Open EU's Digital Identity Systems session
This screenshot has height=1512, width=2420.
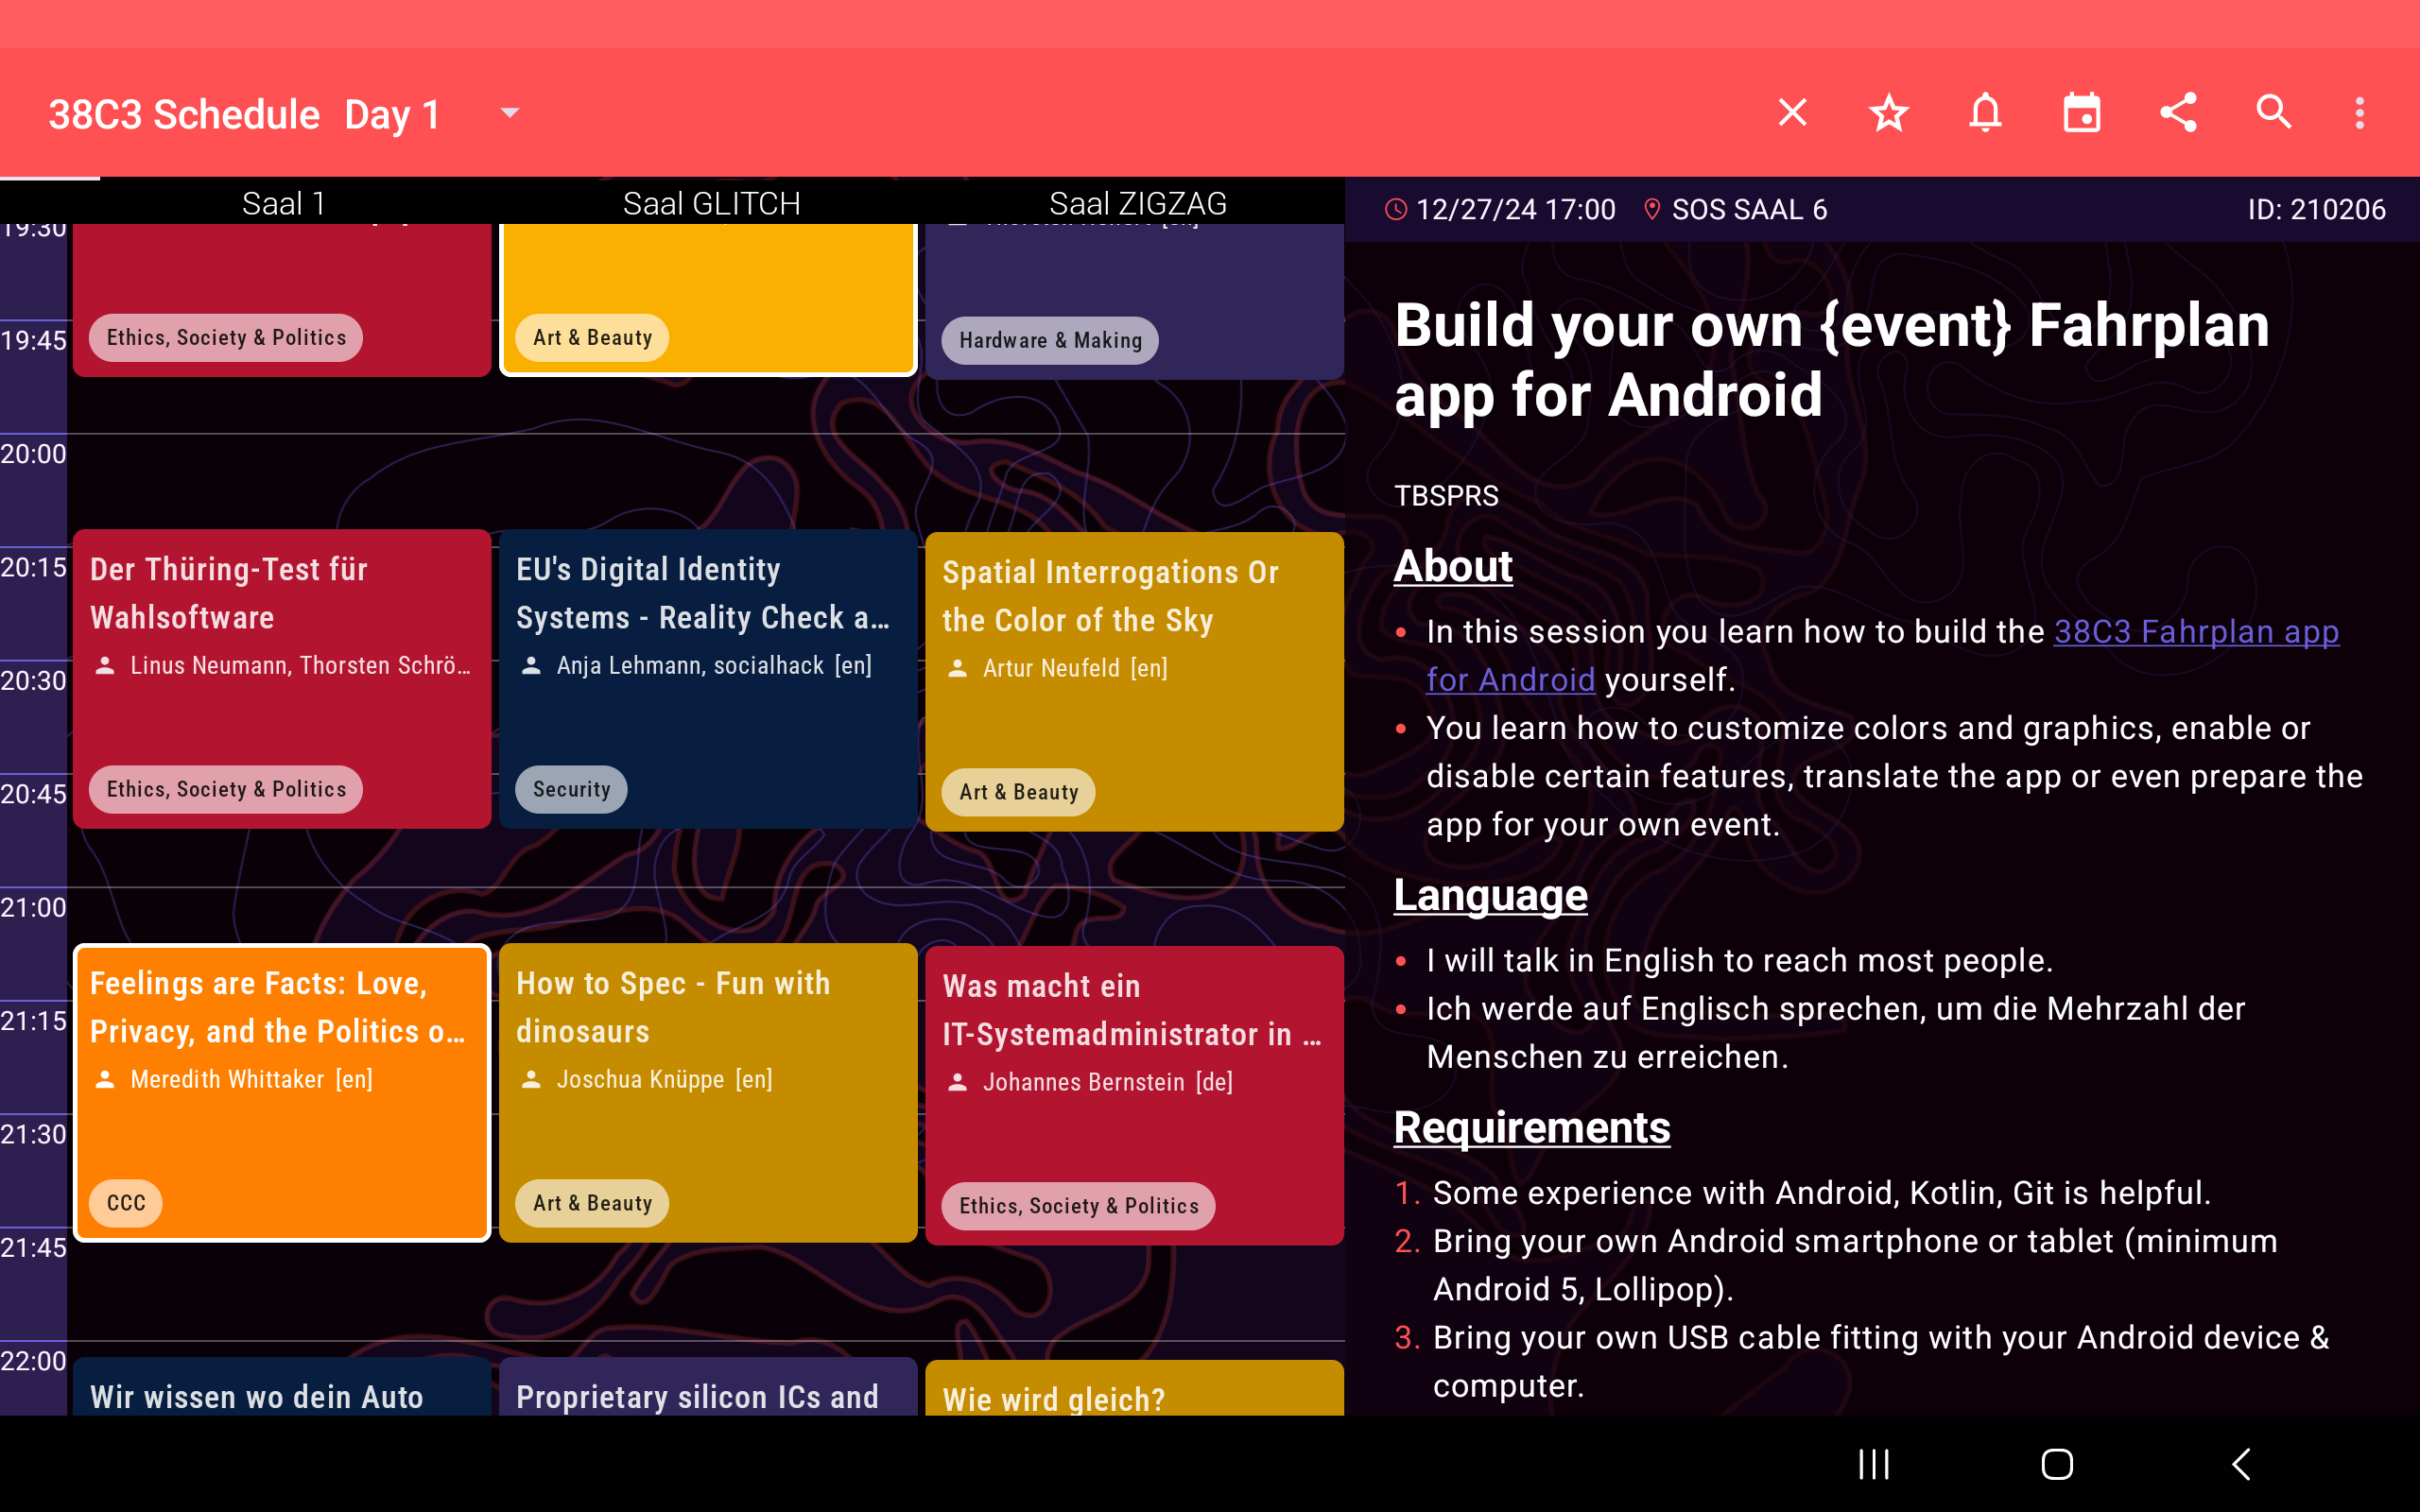click(708, 678)
